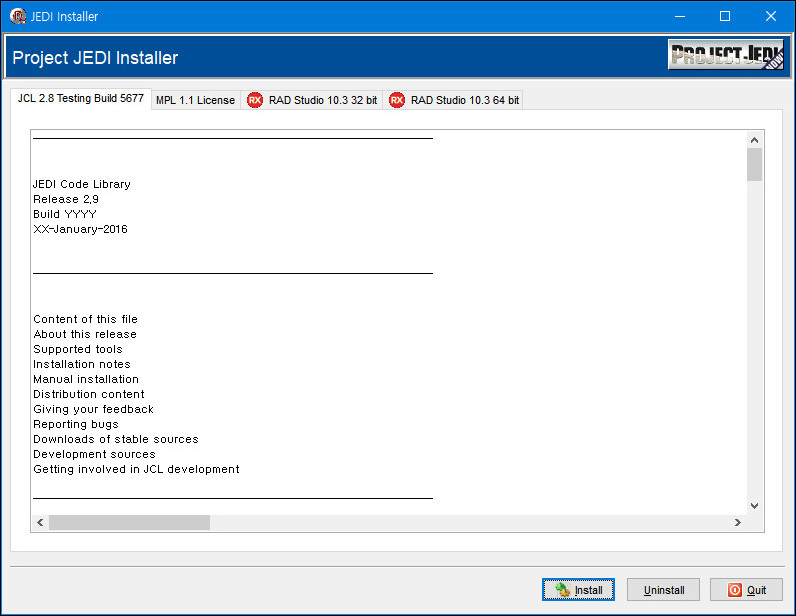Open the RAD Studio 10.3 64 bit tab
Image resolution: width=796 pixels, height=616 pixels.
click(x=454, y=100)
